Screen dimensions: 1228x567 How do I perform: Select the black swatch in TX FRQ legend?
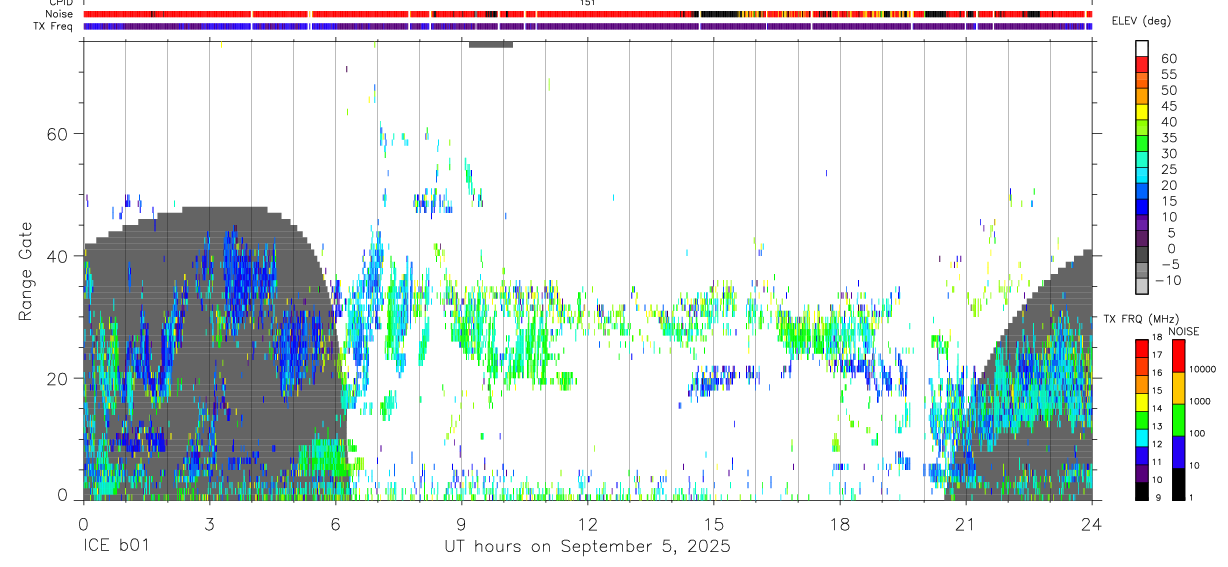click(x=1142, y=491)
